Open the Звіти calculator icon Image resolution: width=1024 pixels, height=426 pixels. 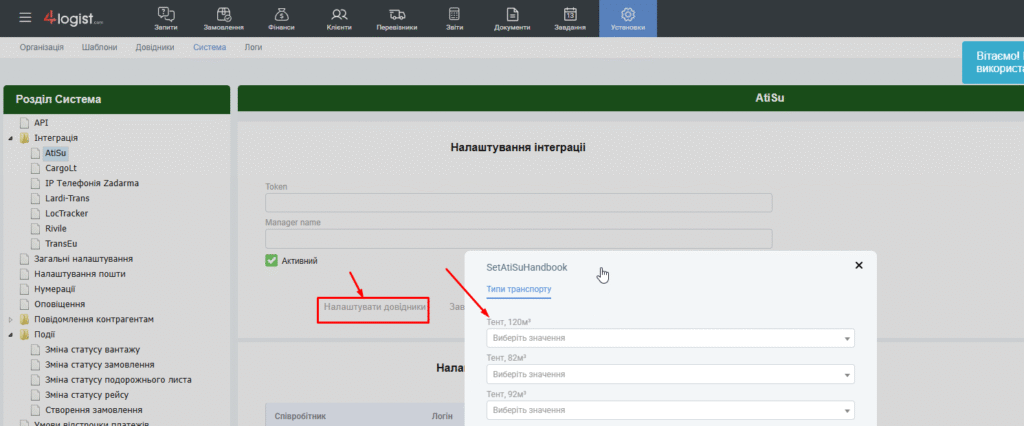click(x=454, y=18)
